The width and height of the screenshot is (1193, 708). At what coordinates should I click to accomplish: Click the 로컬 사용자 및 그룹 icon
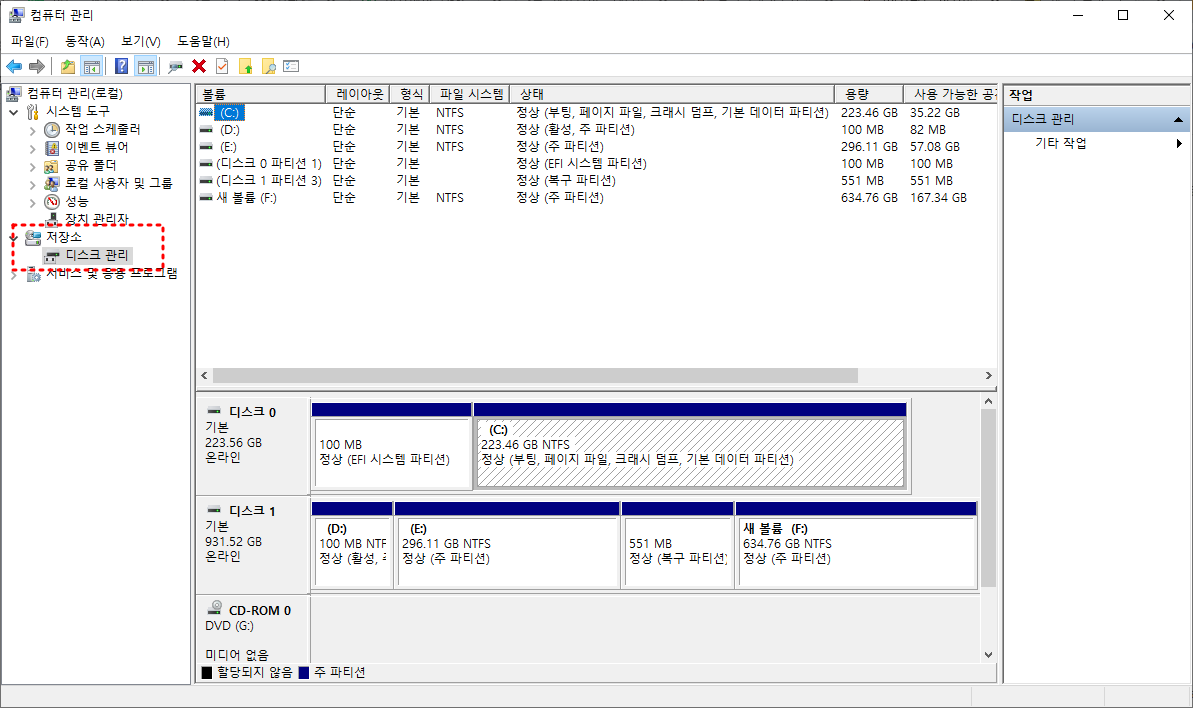[x=52, y=183]
